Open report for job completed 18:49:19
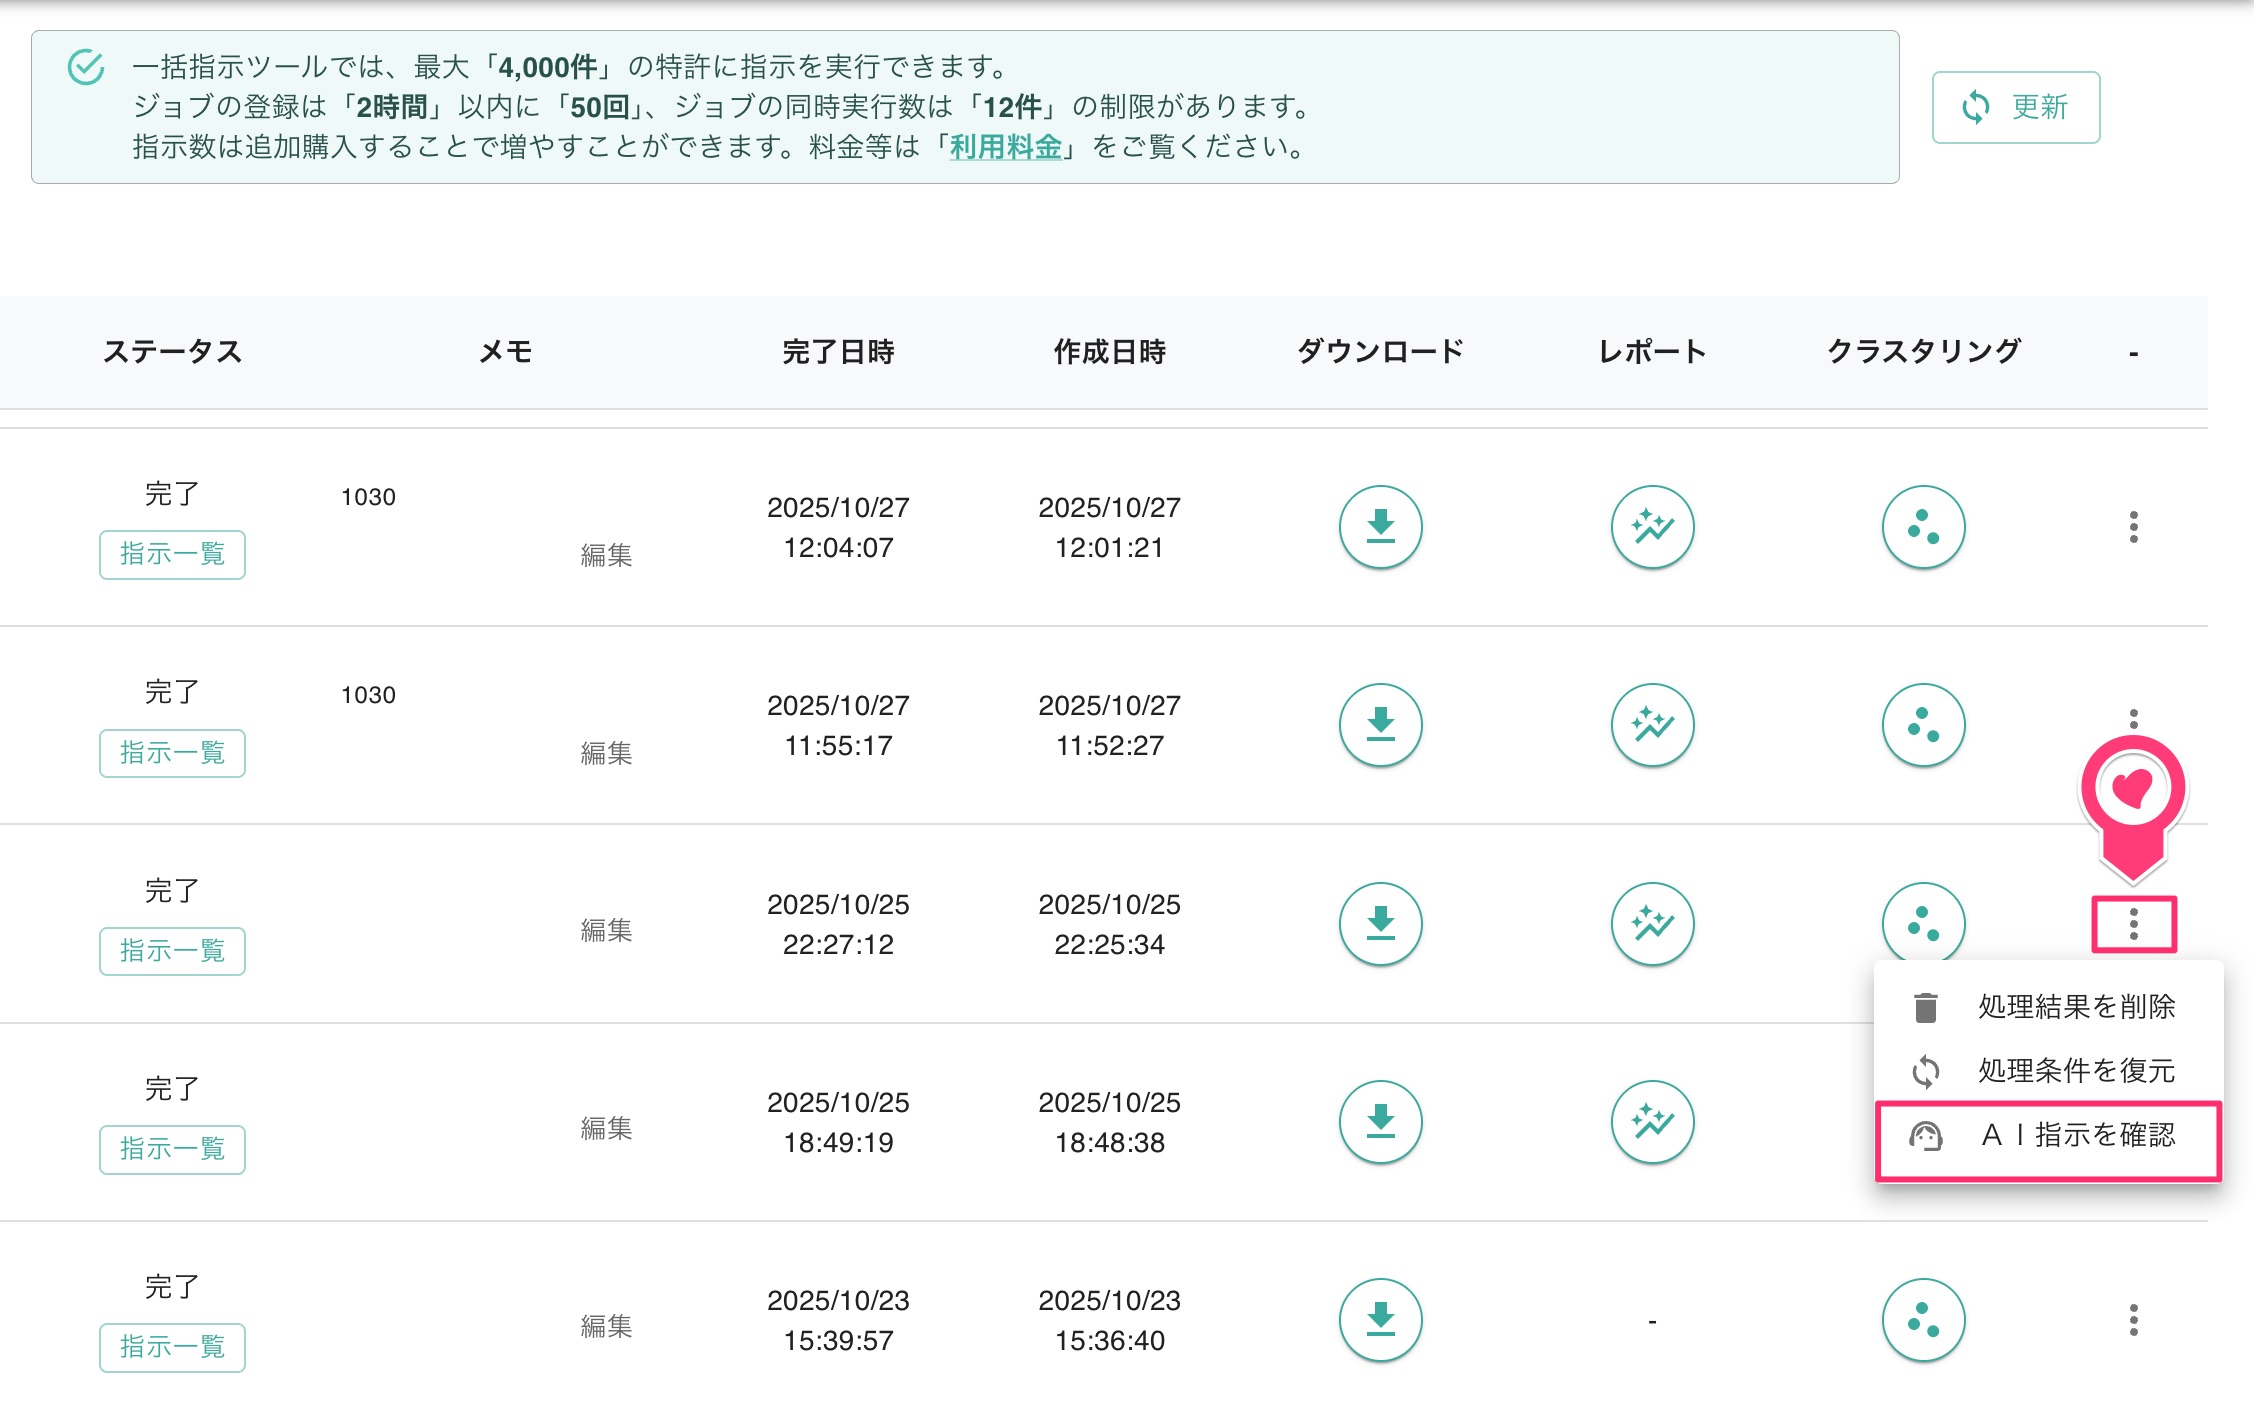2254x1414 pixels. click(1652, 1121)
